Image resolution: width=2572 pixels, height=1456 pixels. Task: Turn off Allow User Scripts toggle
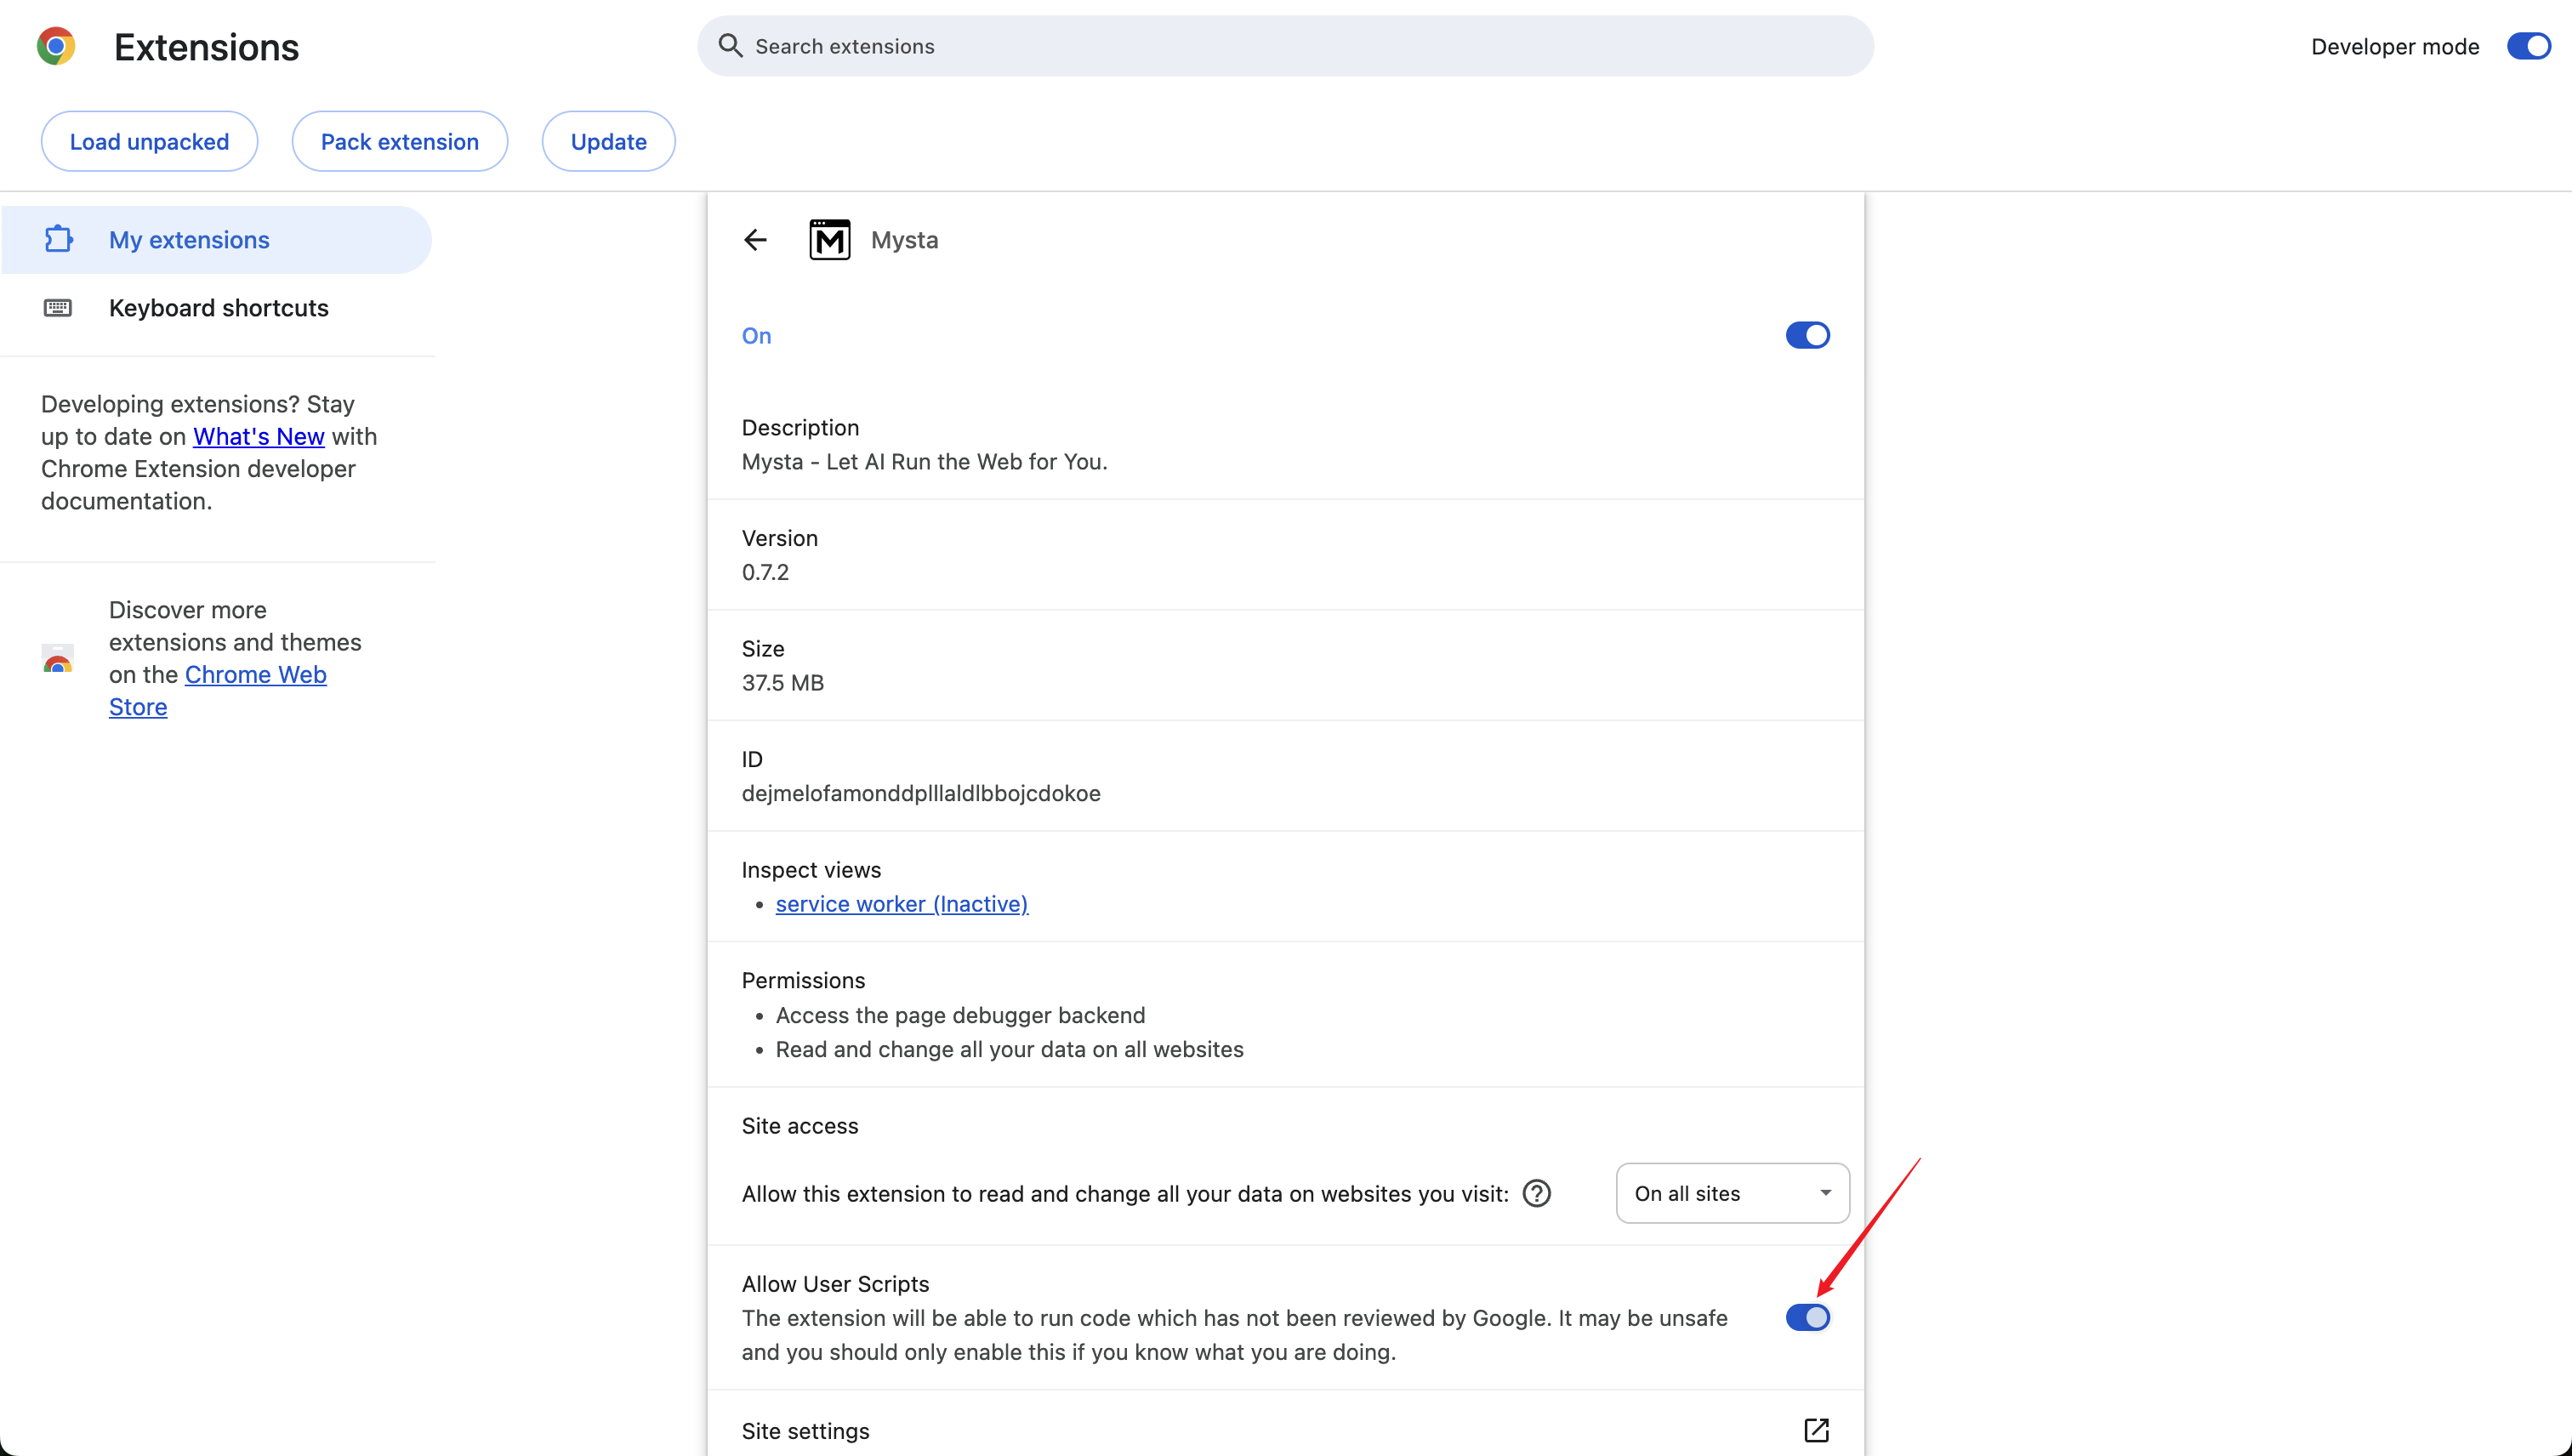1807,1318
